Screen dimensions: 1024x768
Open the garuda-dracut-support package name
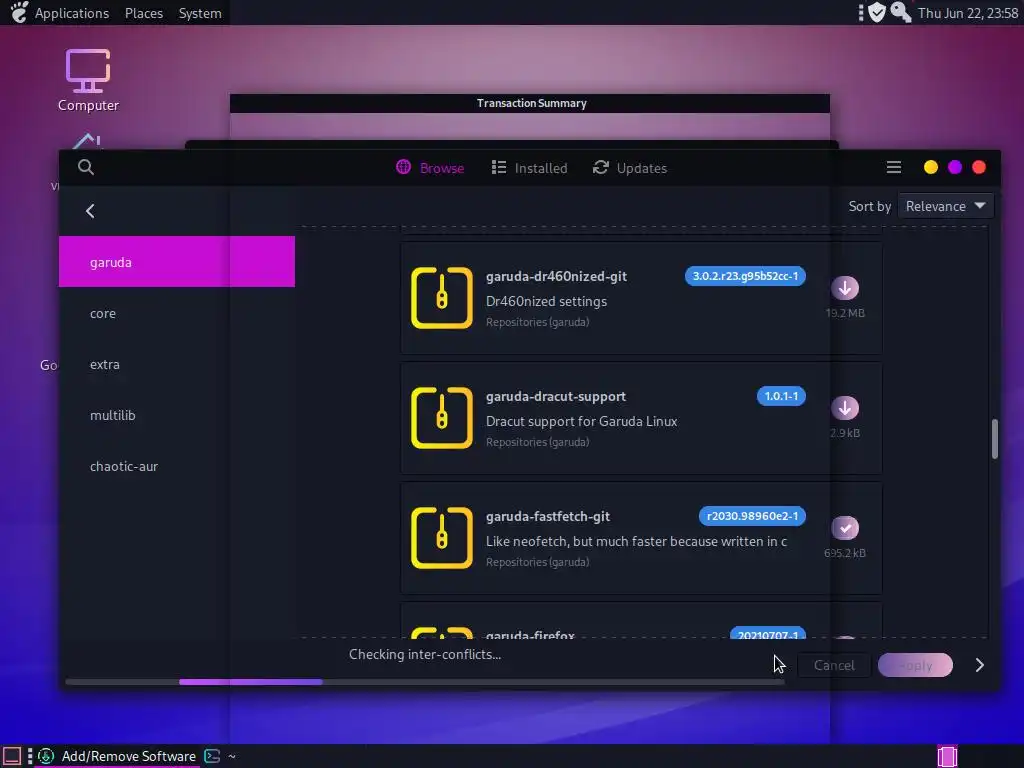556,396
